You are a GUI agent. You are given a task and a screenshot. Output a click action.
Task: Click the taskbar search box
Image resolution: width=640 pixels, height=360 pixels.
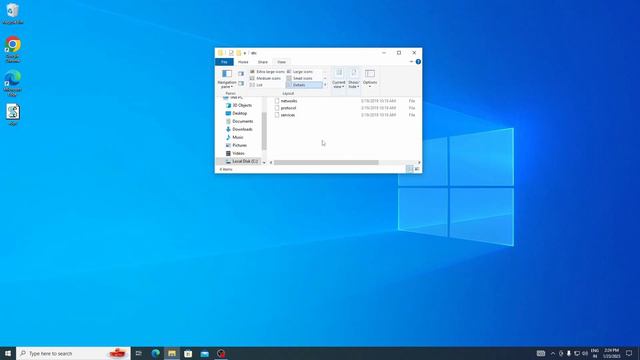coord(73,353)
